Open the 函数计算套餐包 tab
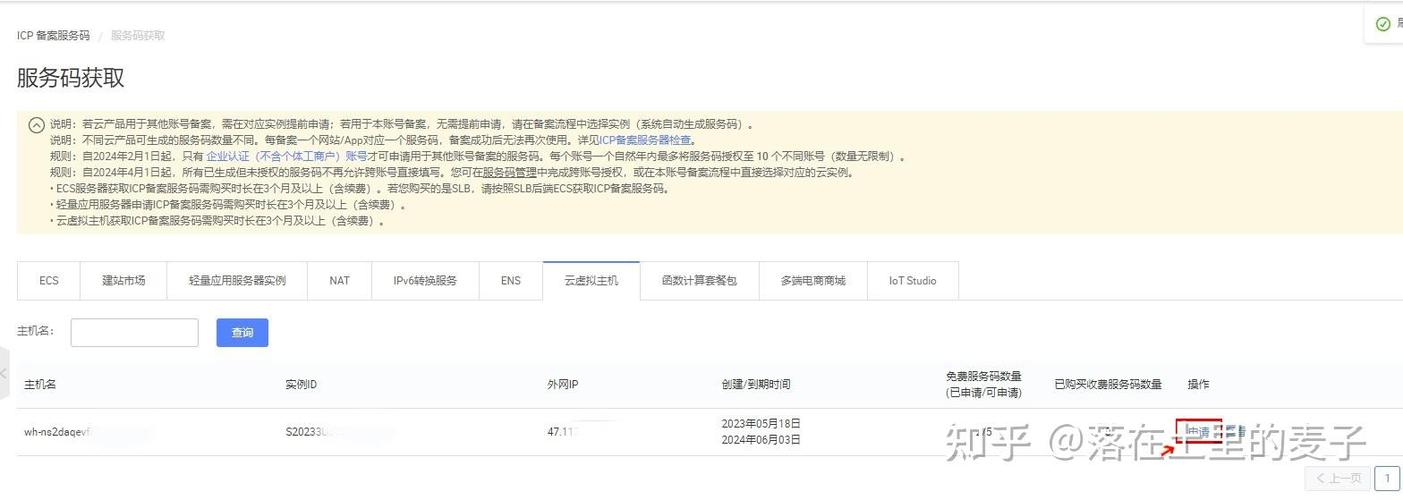The width and height of the screenshot is (1403, 500). tap(699, 281)
